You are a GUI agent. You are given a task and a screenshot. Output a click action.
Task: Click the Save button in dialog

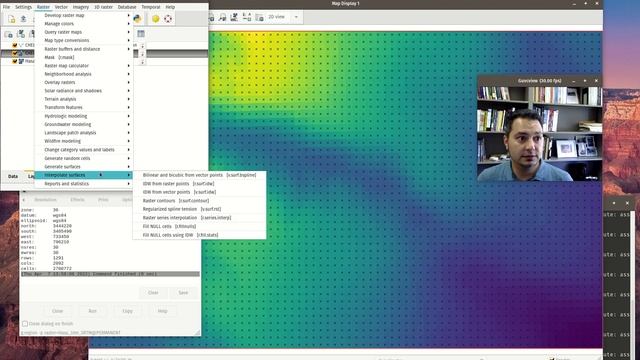click(x=183, y=293)
